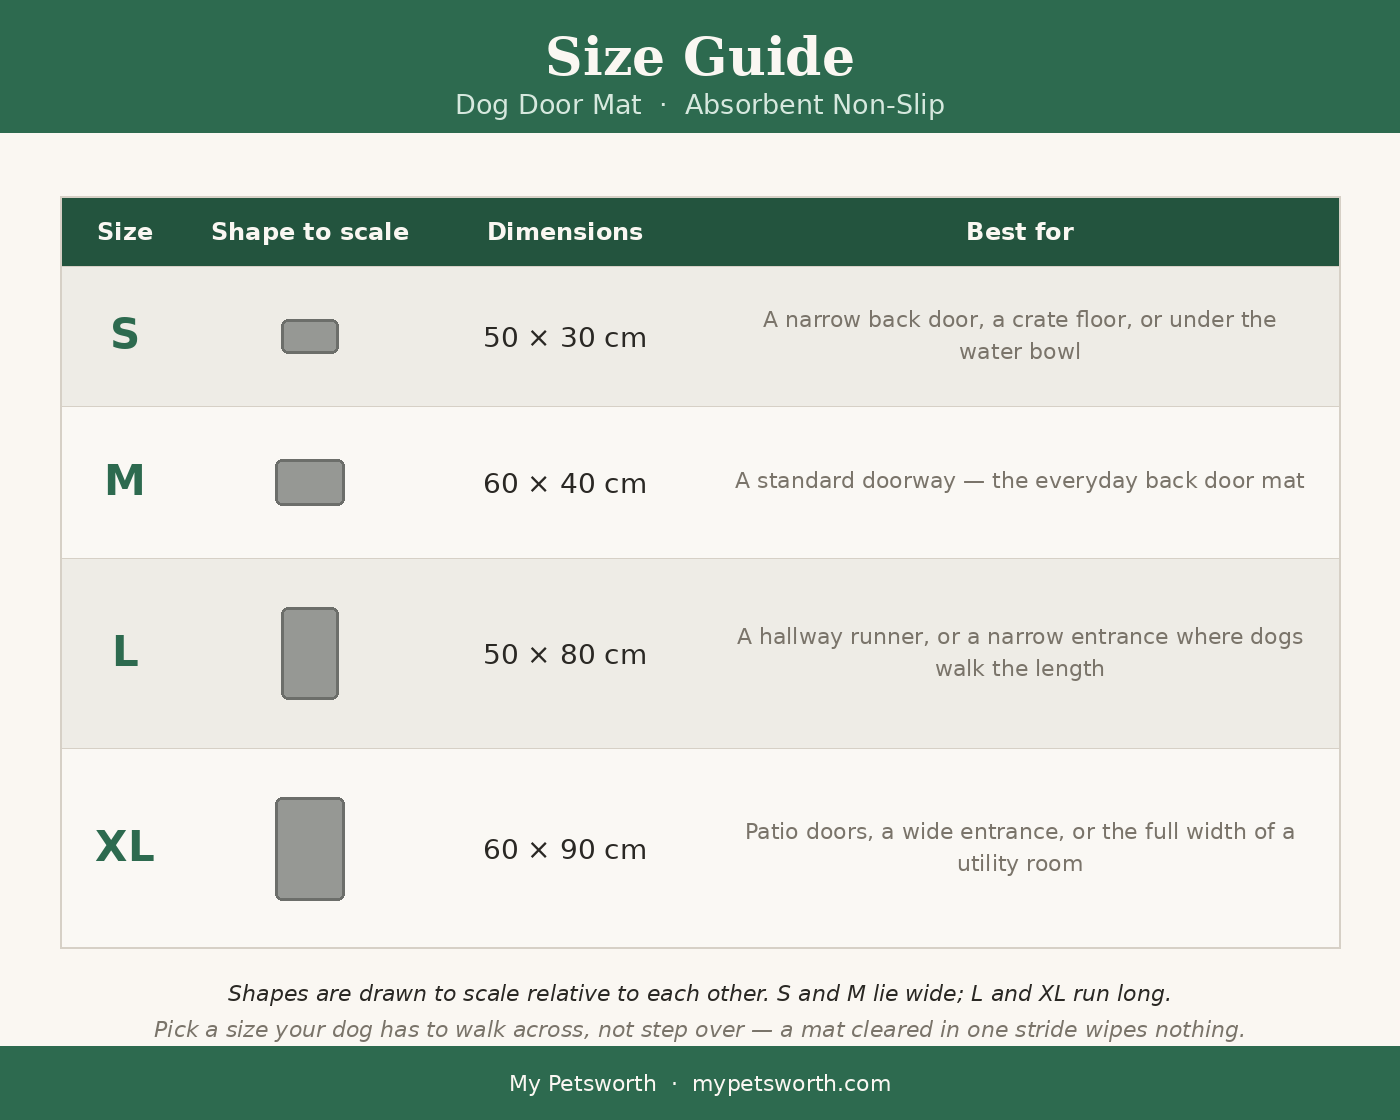The height and width of the screenshot is (1120, 1400).
Task: Select the 'Best for' column header
Action: coord(1020,233)
